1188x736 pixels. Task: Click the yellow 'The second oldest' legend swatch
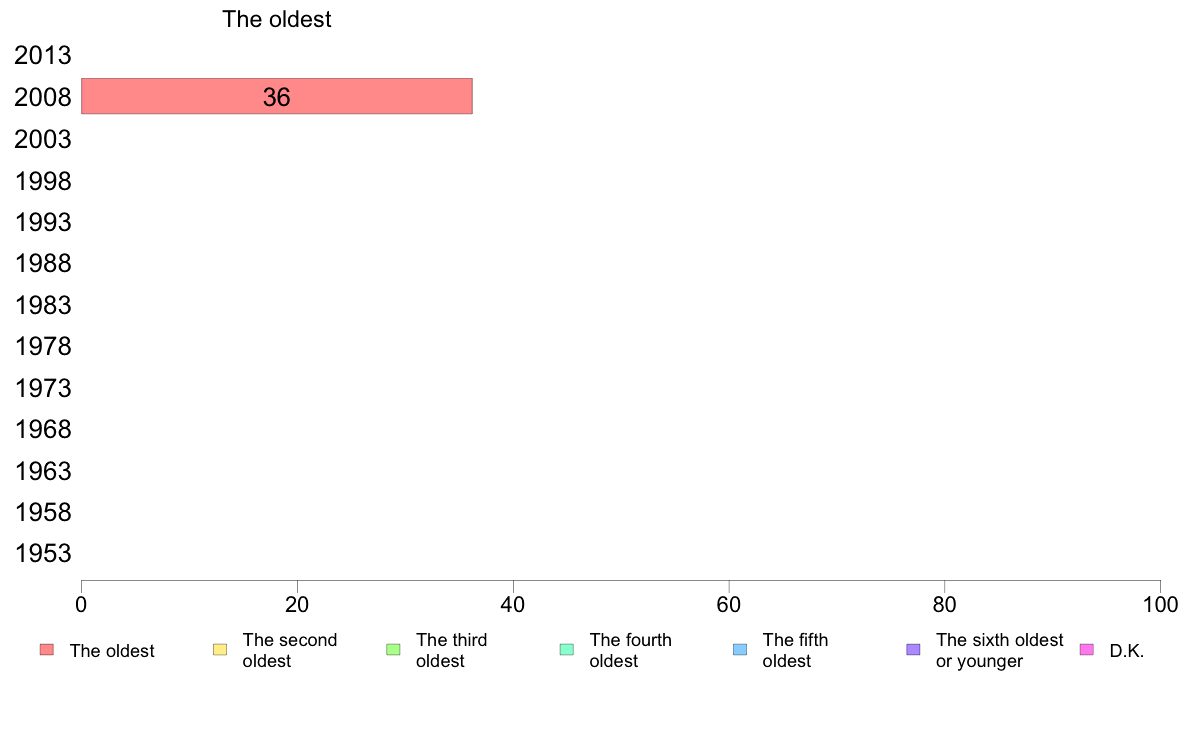point(220,650)
